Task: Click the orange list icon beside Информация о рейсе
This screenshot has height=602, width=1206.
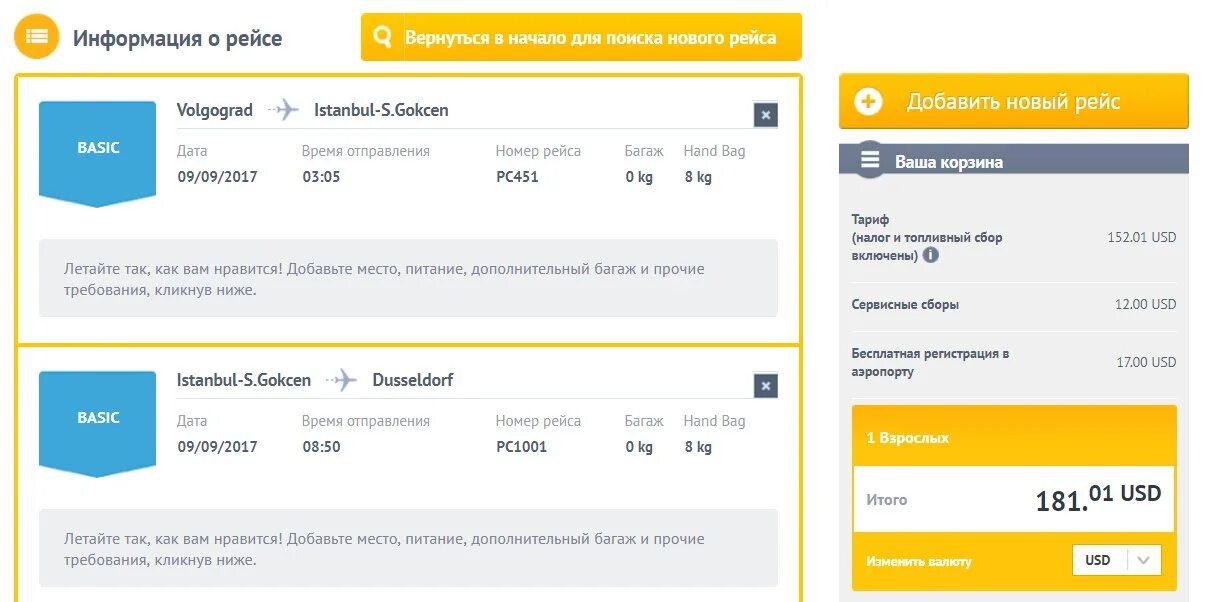Action: click(37, 37)
